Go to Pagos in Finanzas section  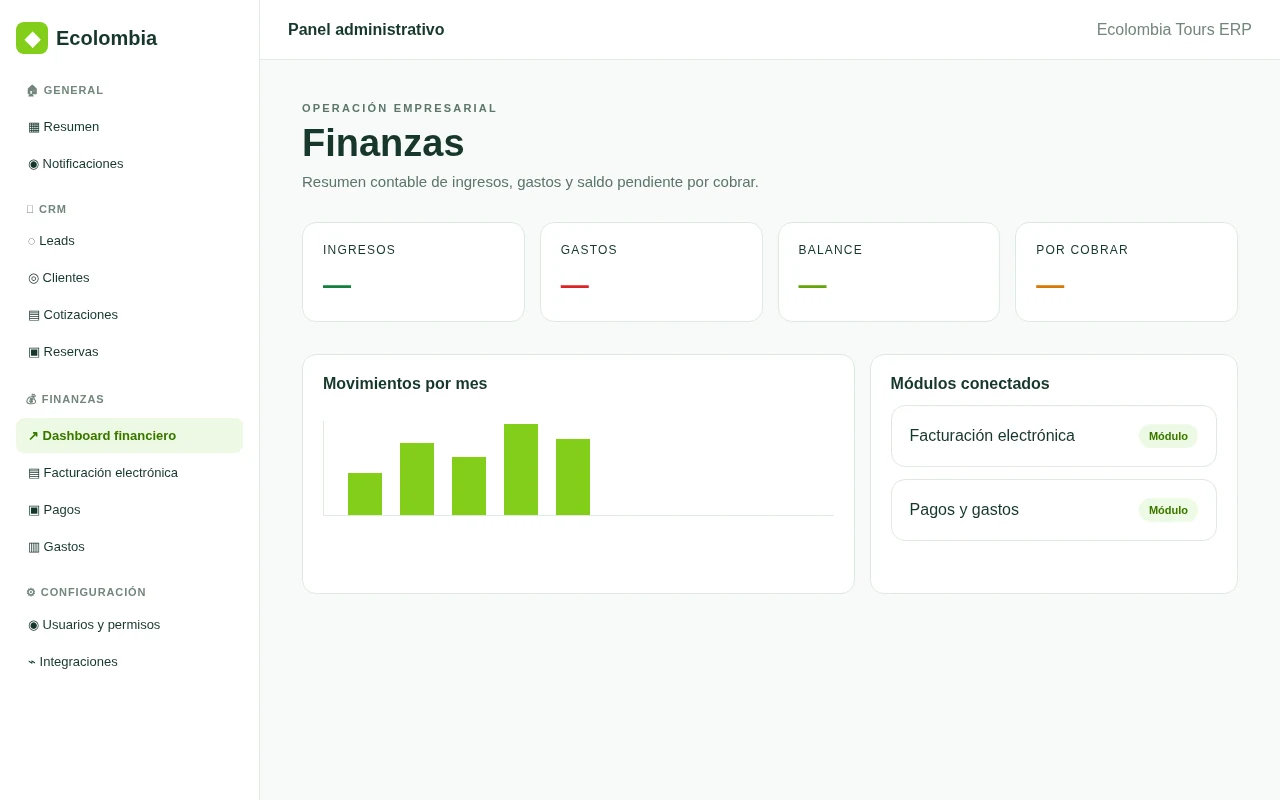click(129, 510)
